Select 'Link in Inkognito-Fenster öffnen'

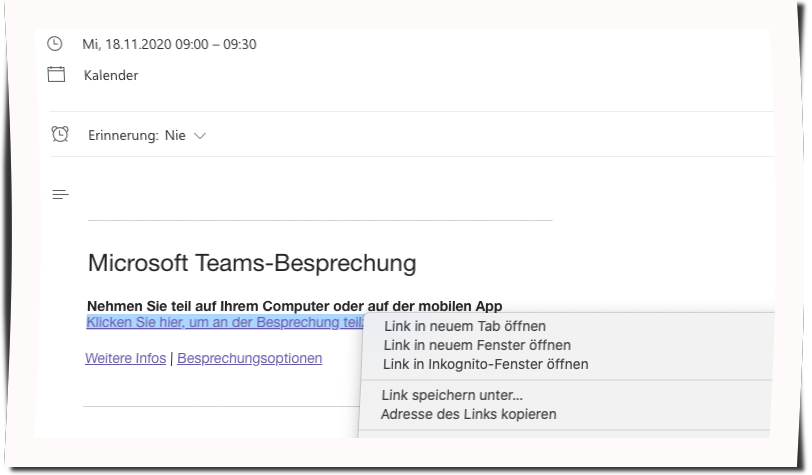tap(486, 364)
